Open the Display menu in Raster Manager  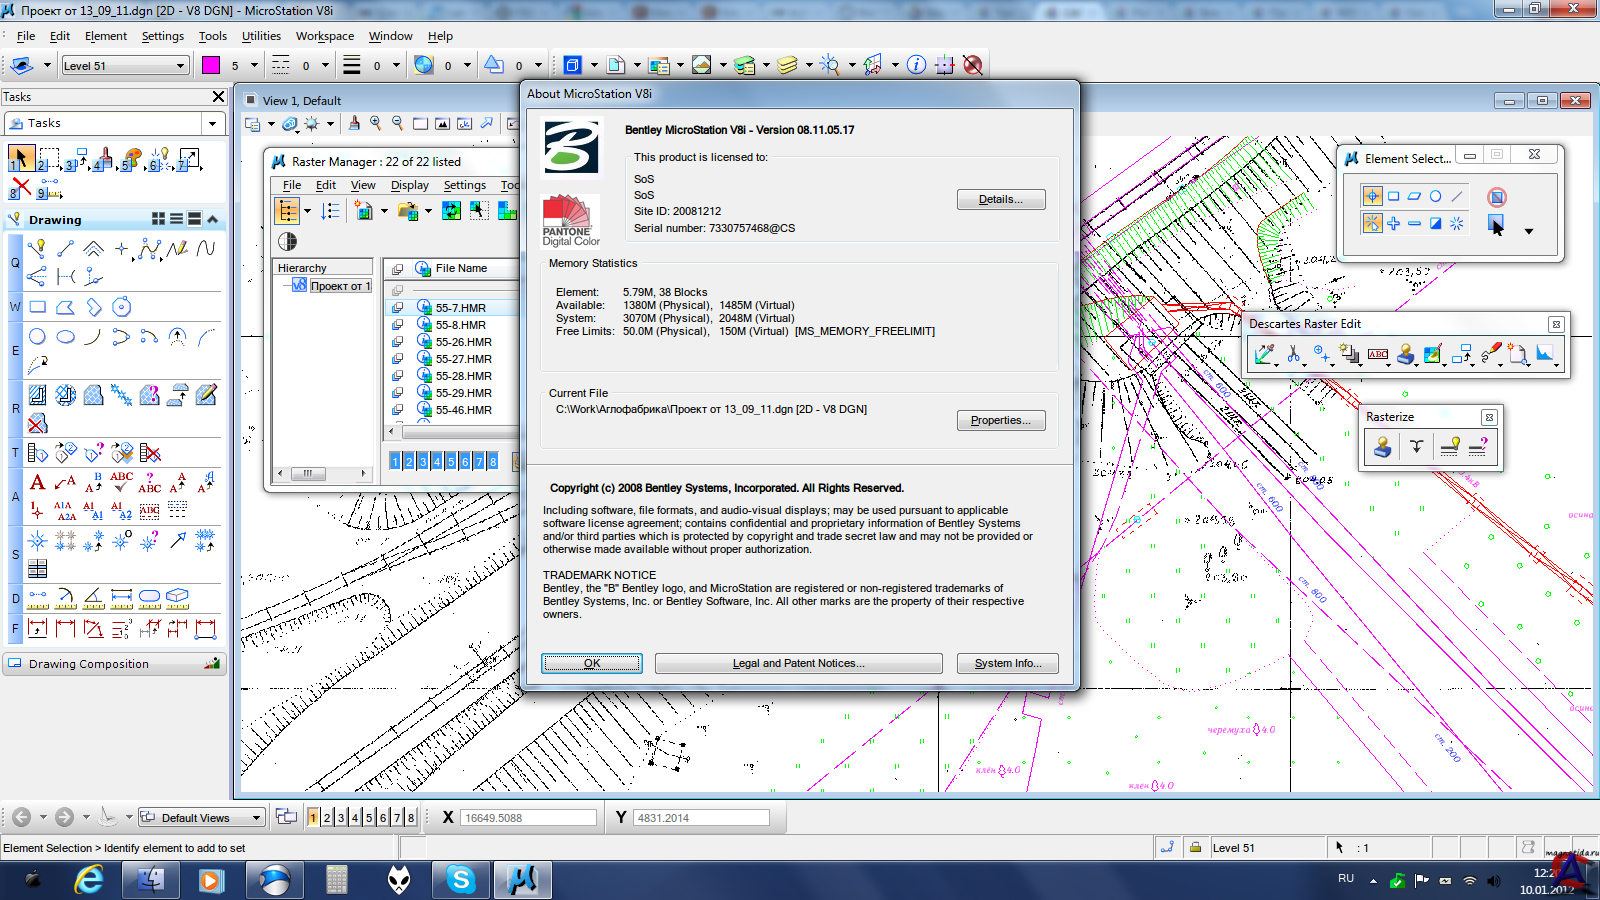409,185
